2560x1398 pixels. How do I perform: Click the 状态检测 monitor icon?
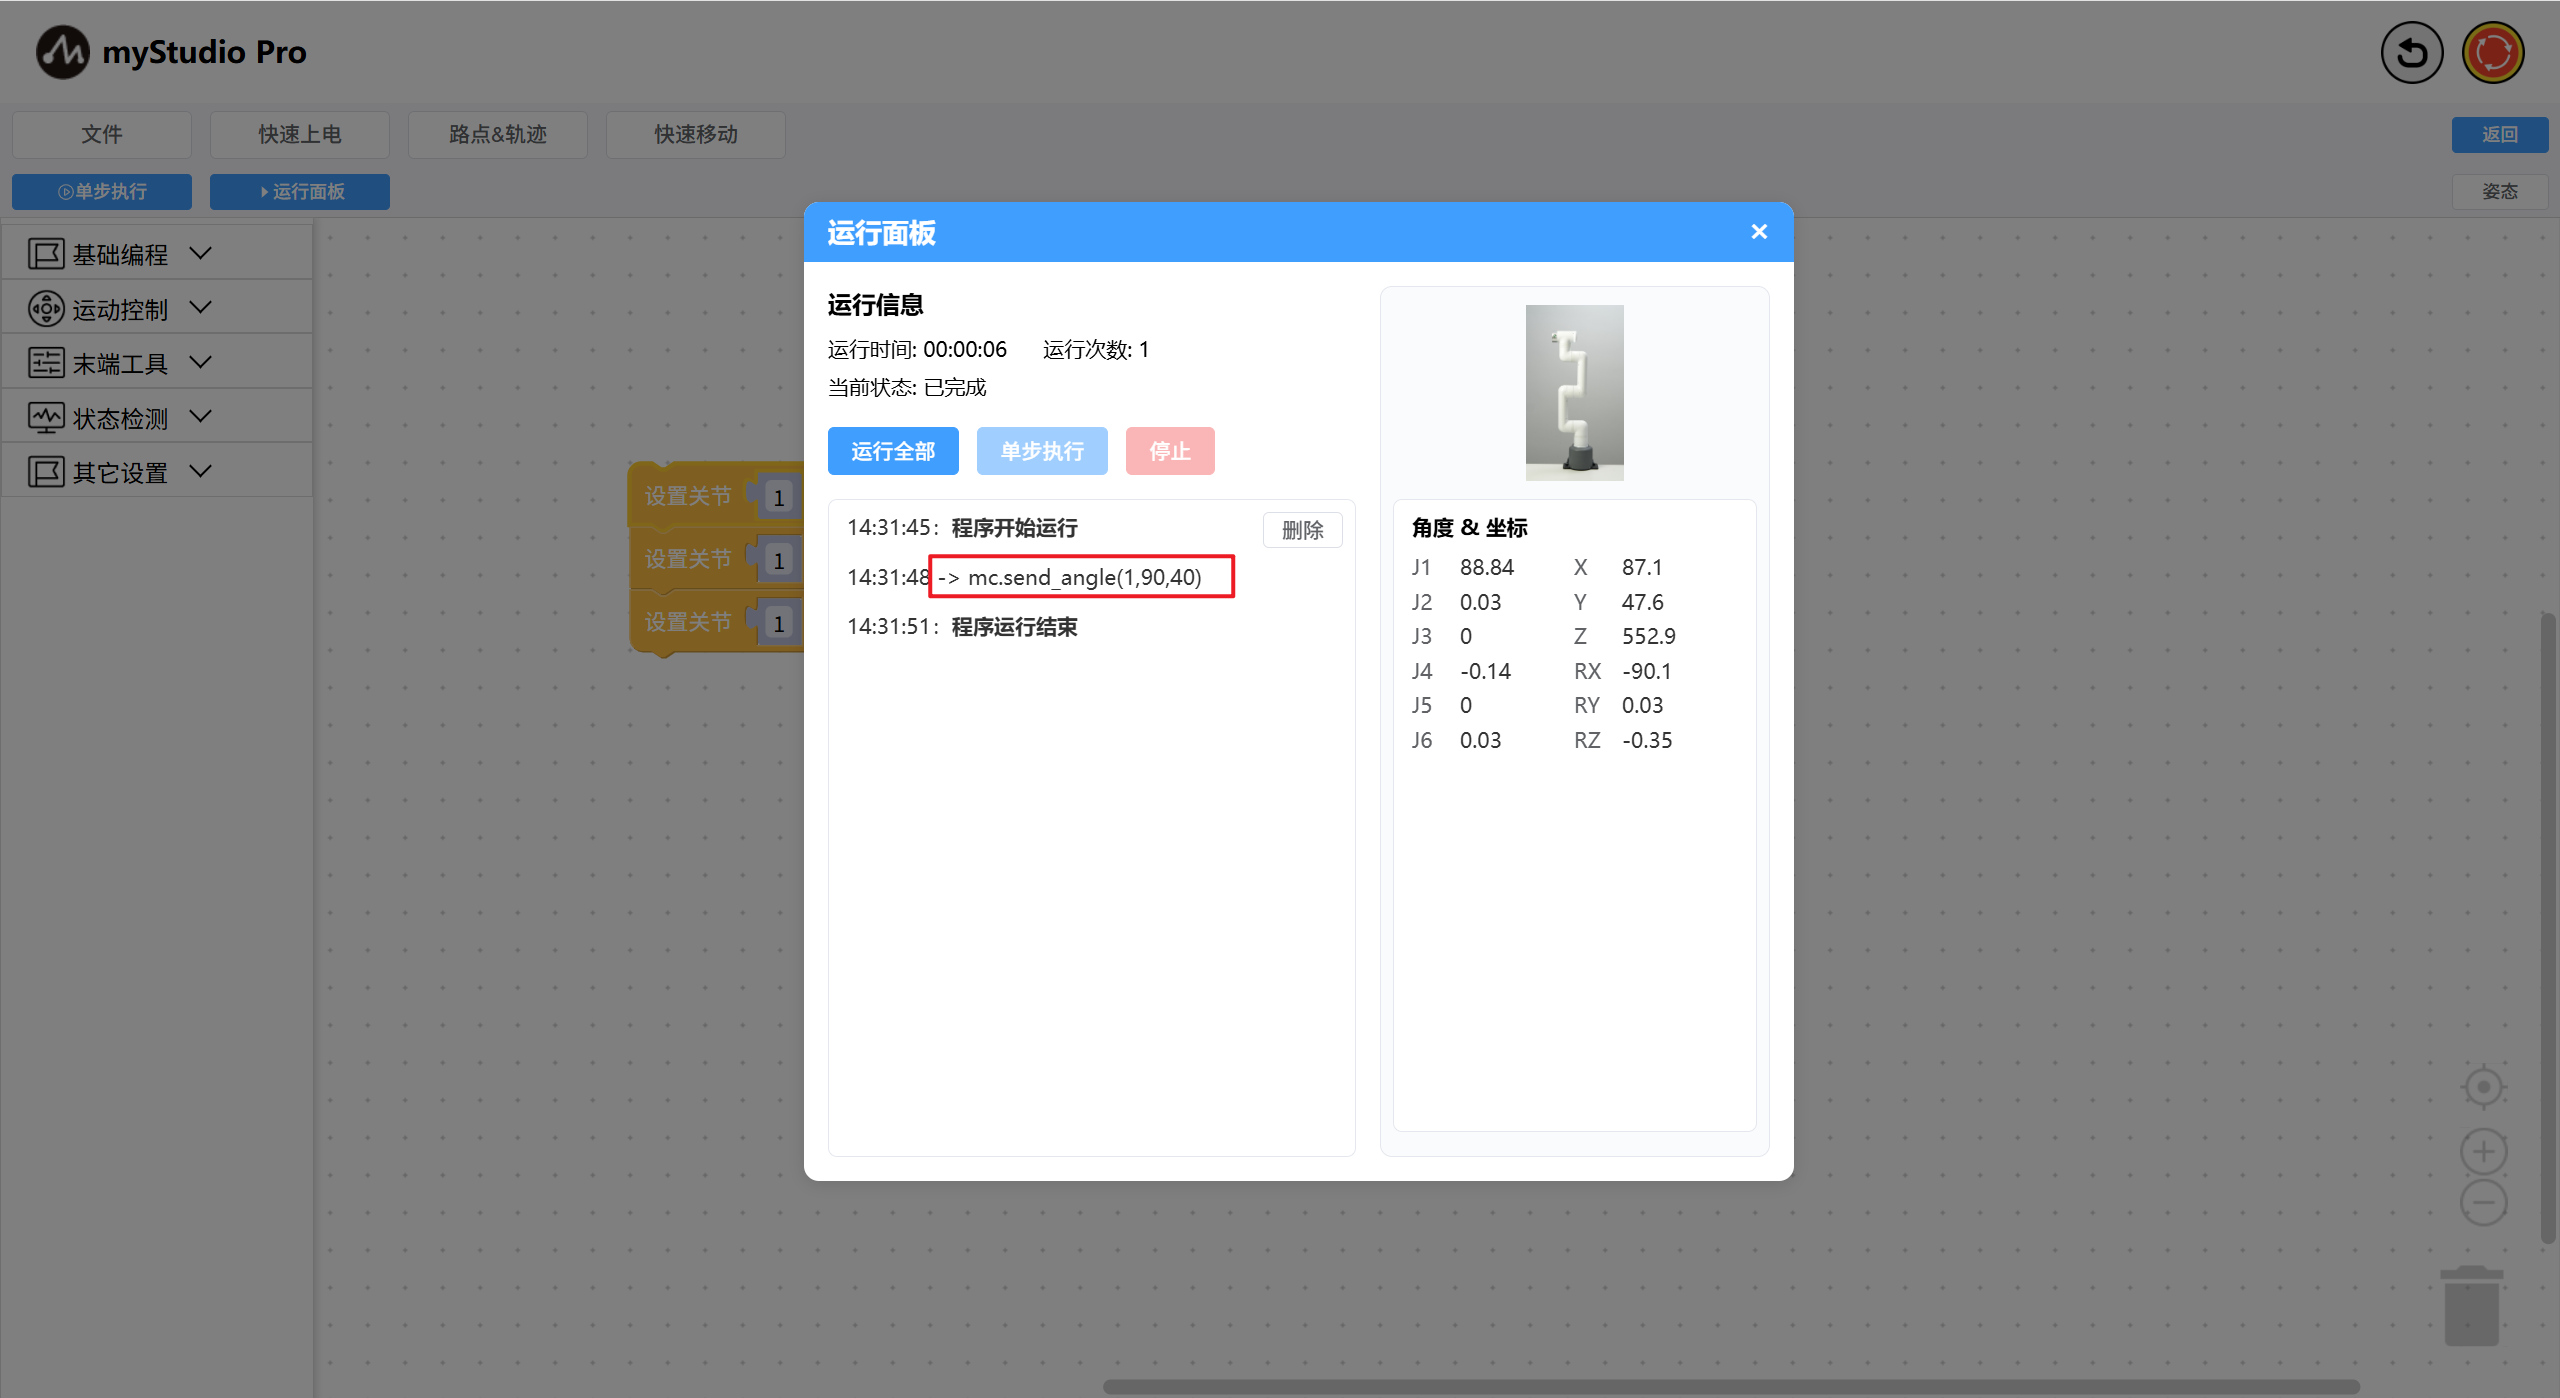46,417
